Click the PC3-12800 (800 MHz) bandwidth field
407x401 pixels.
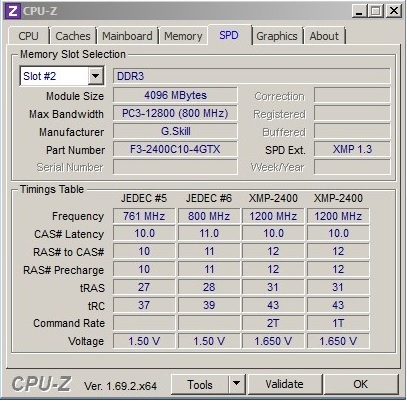[175, 113]
